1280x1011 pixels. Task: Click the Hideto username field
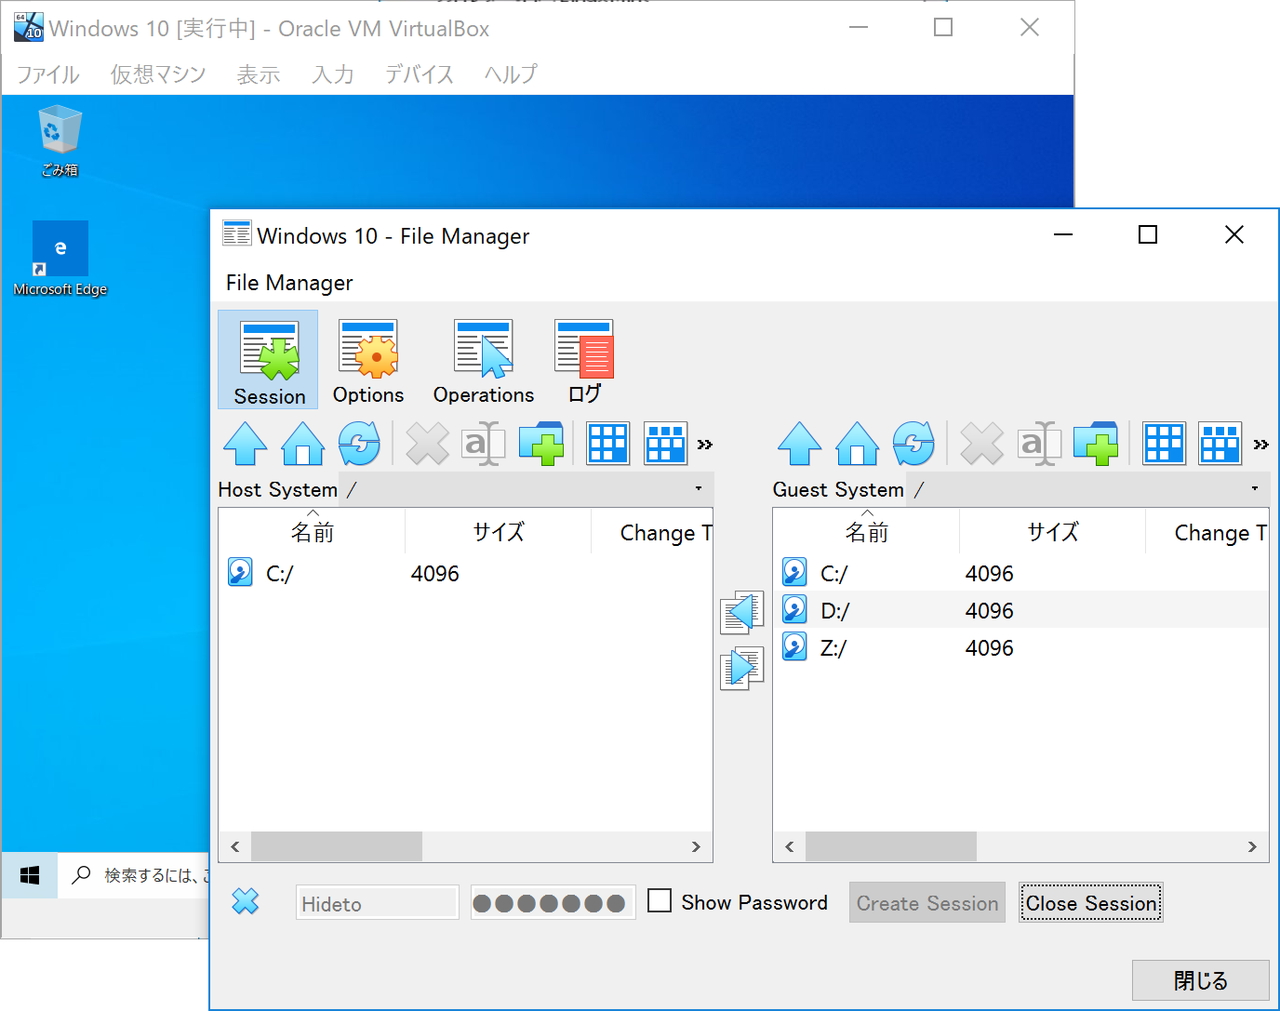[x=378, y=903]
